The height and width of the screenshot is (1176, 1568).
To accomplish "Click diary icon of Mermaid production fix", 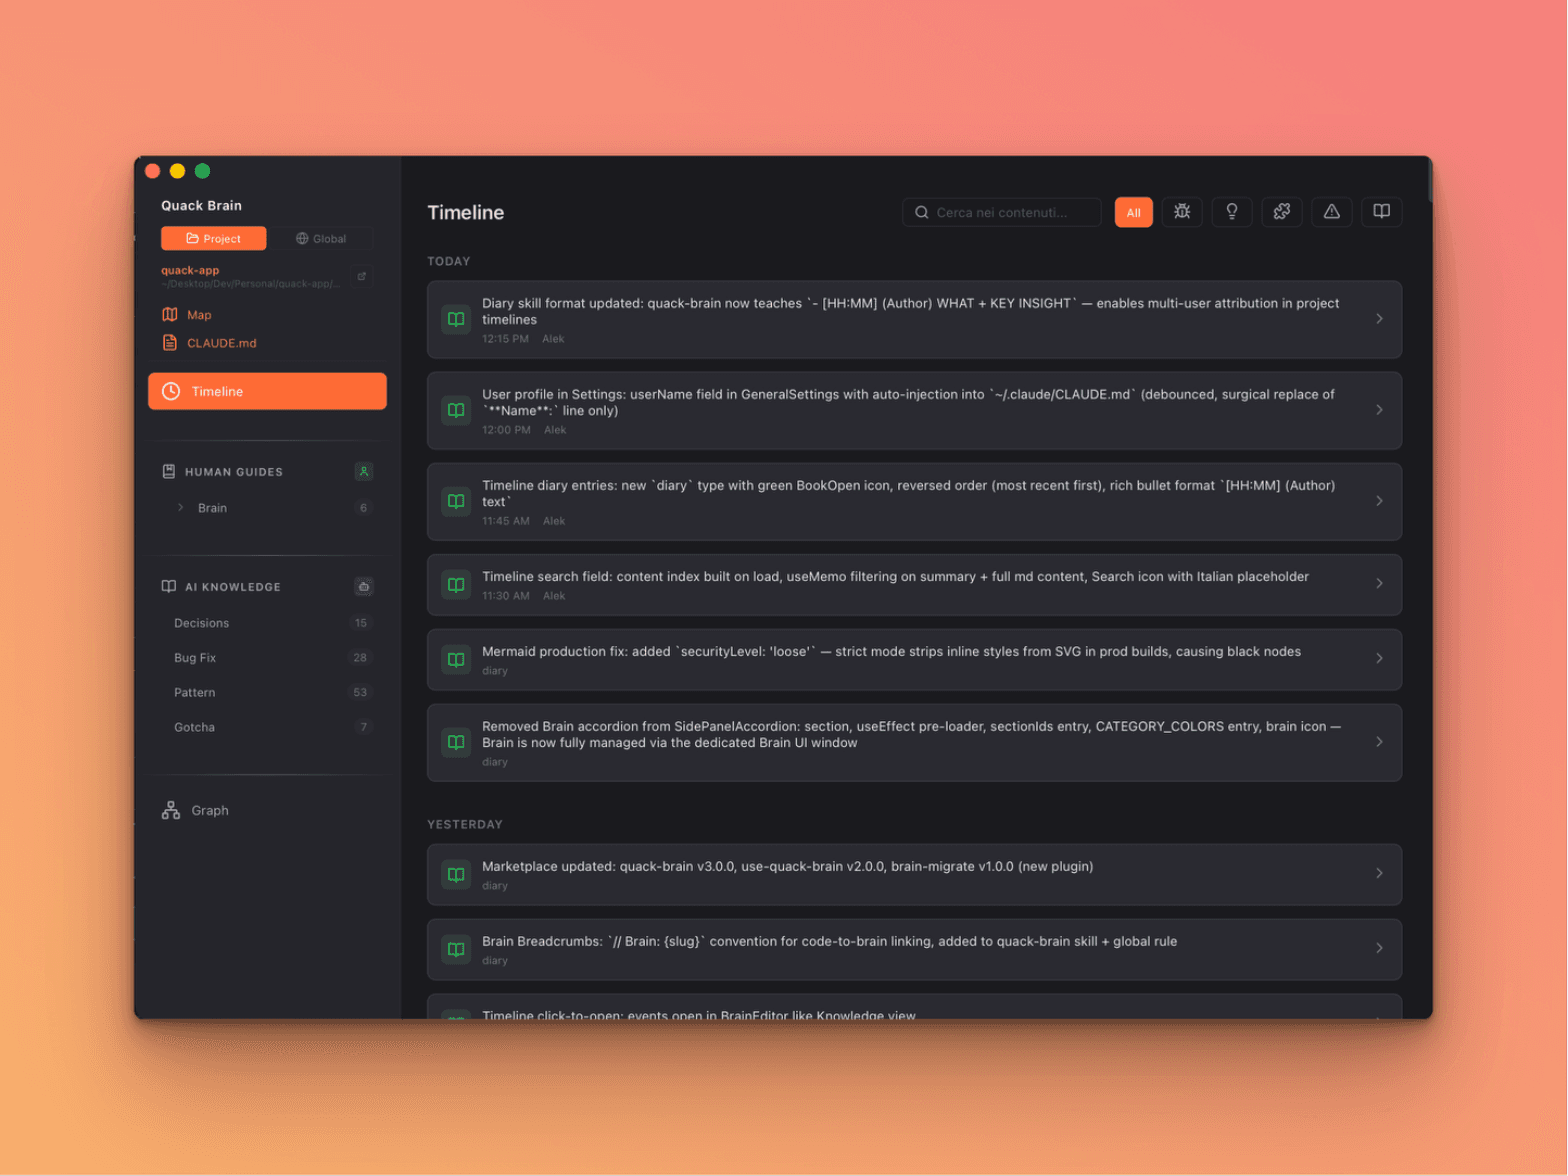I will pos(456,659).
